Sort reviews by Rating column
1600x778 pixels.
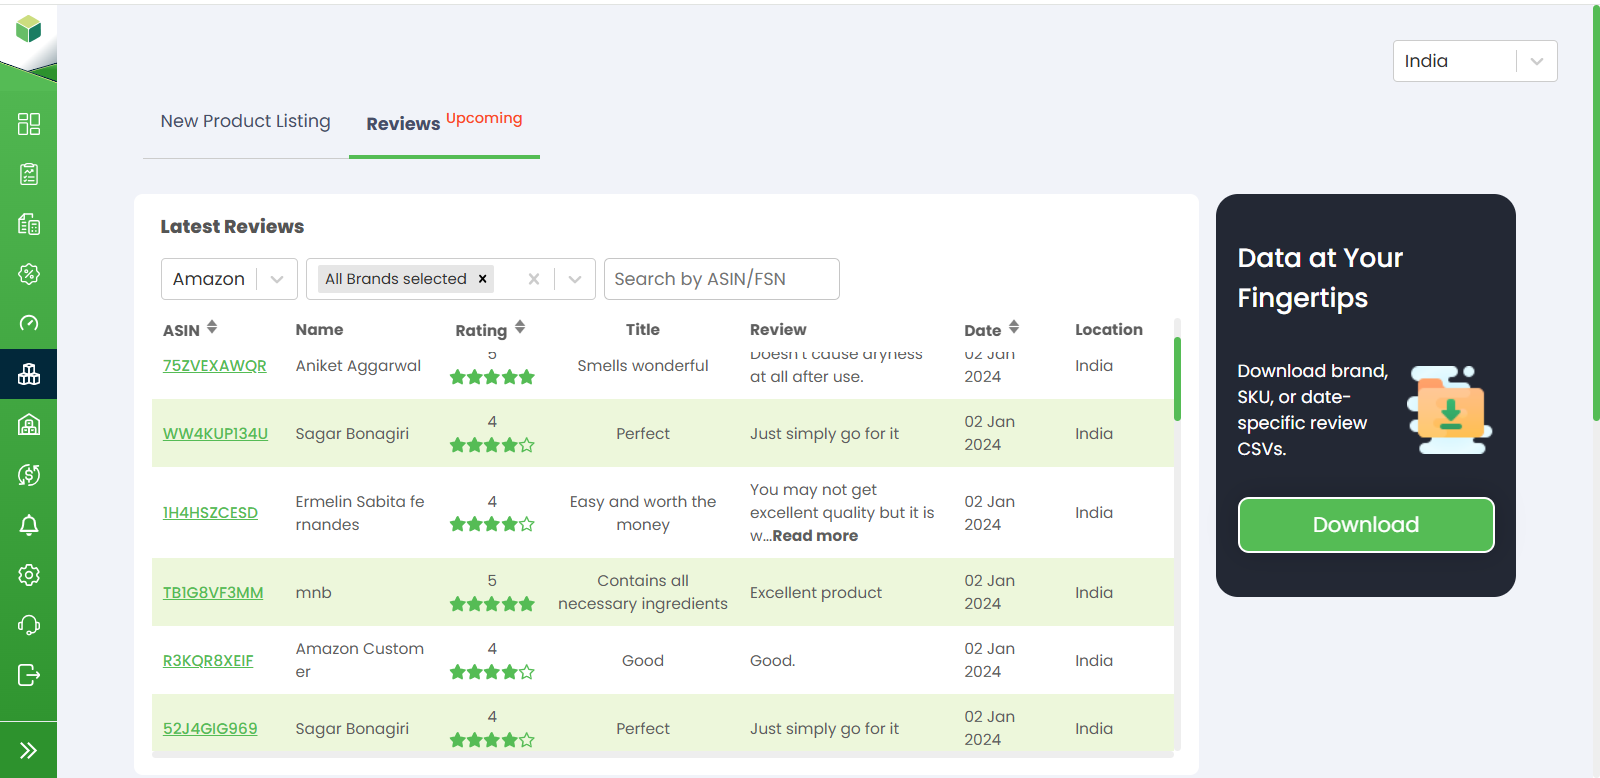[520, 328]
